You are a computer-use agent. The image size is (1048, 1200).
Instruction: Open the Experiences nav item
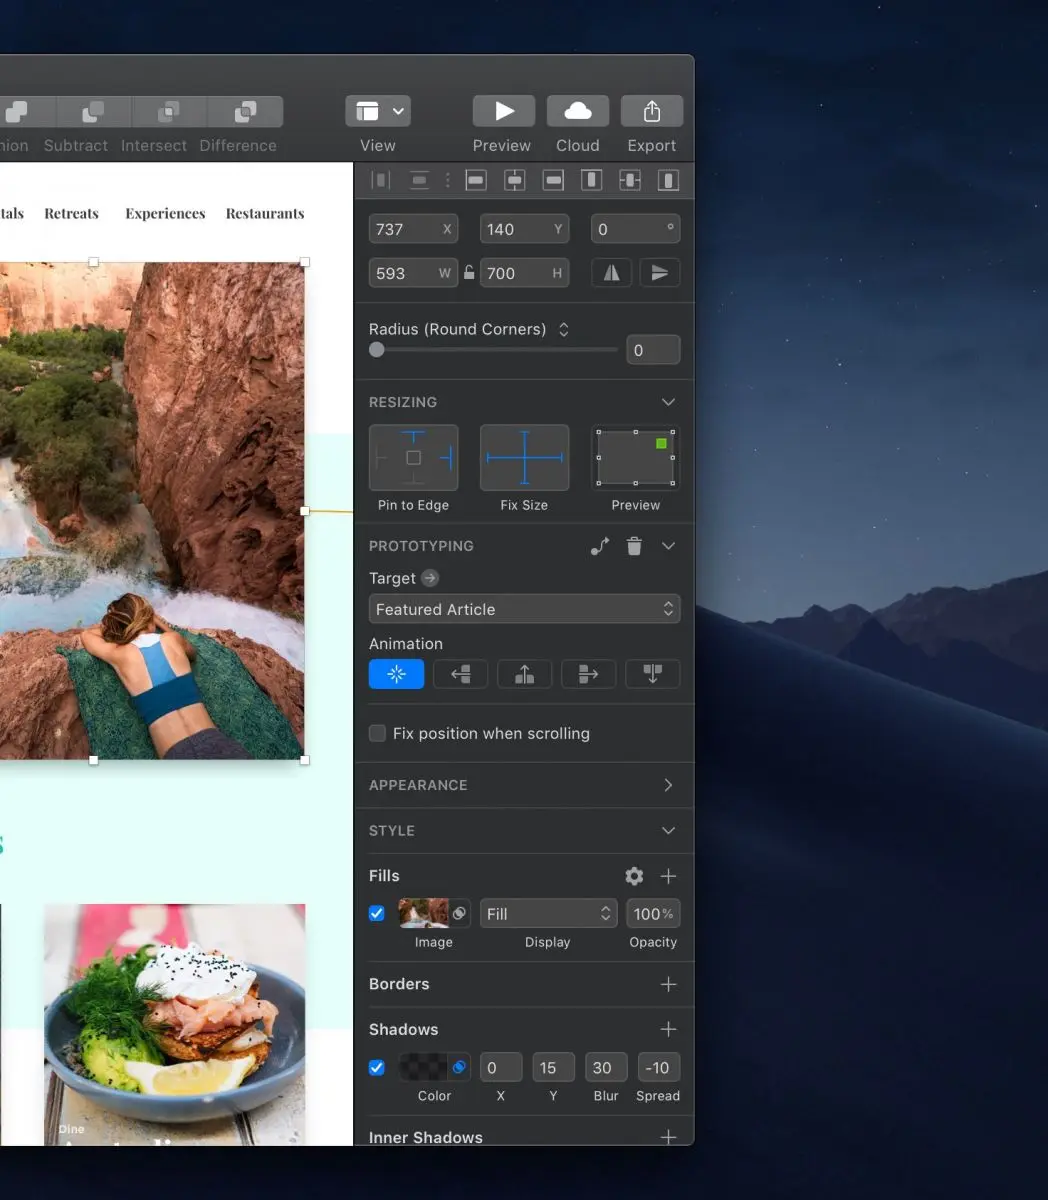165,214
